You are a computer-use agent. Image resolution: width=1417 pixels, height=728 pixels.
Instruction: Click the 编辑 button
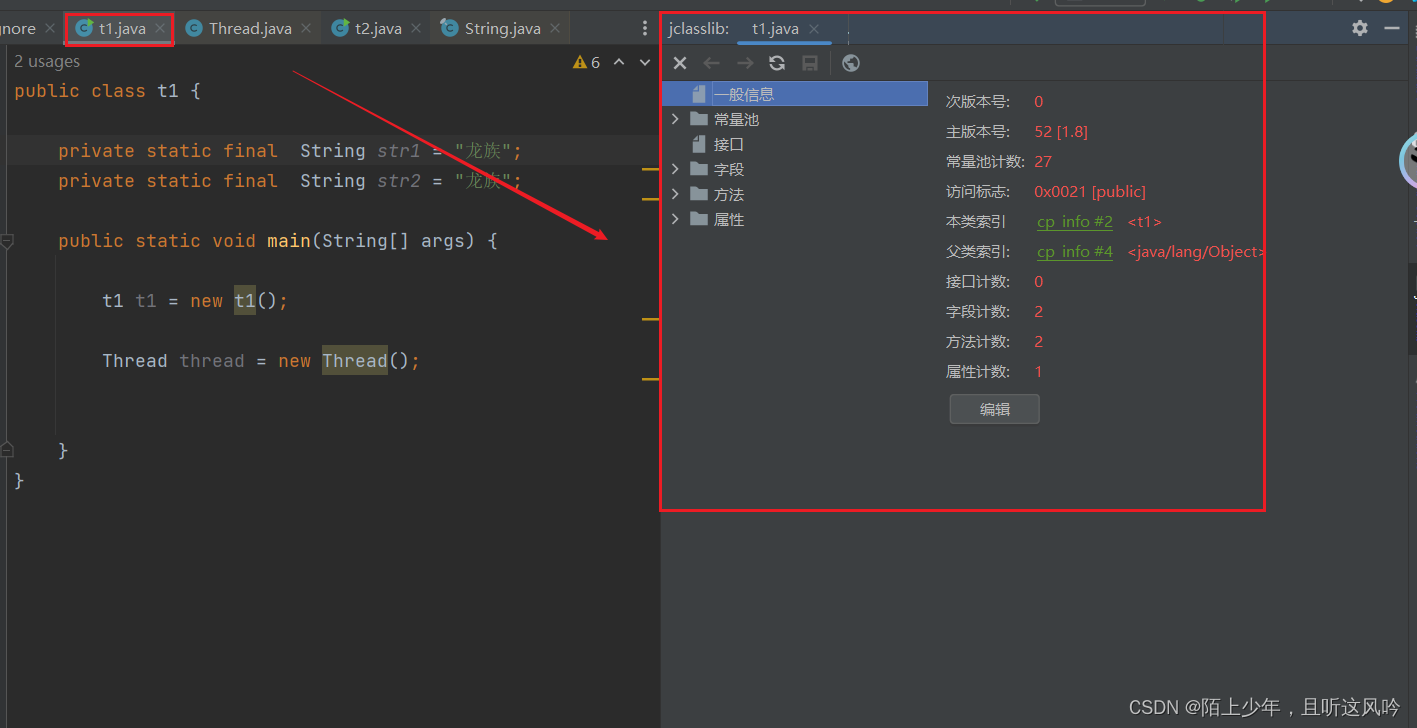[x=995, y=409]
